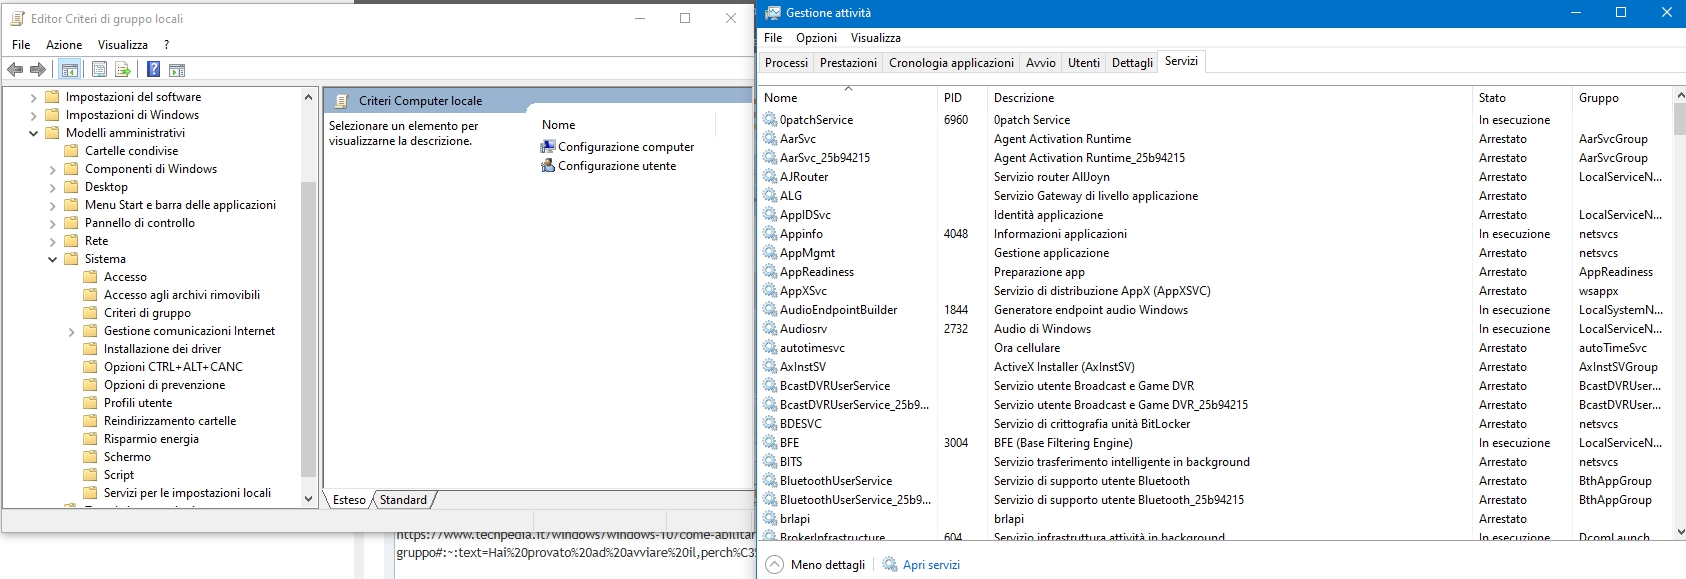Screen dimensions: 1686x579
Task: Click the Apri servizi link
Action: pos(931,565)
